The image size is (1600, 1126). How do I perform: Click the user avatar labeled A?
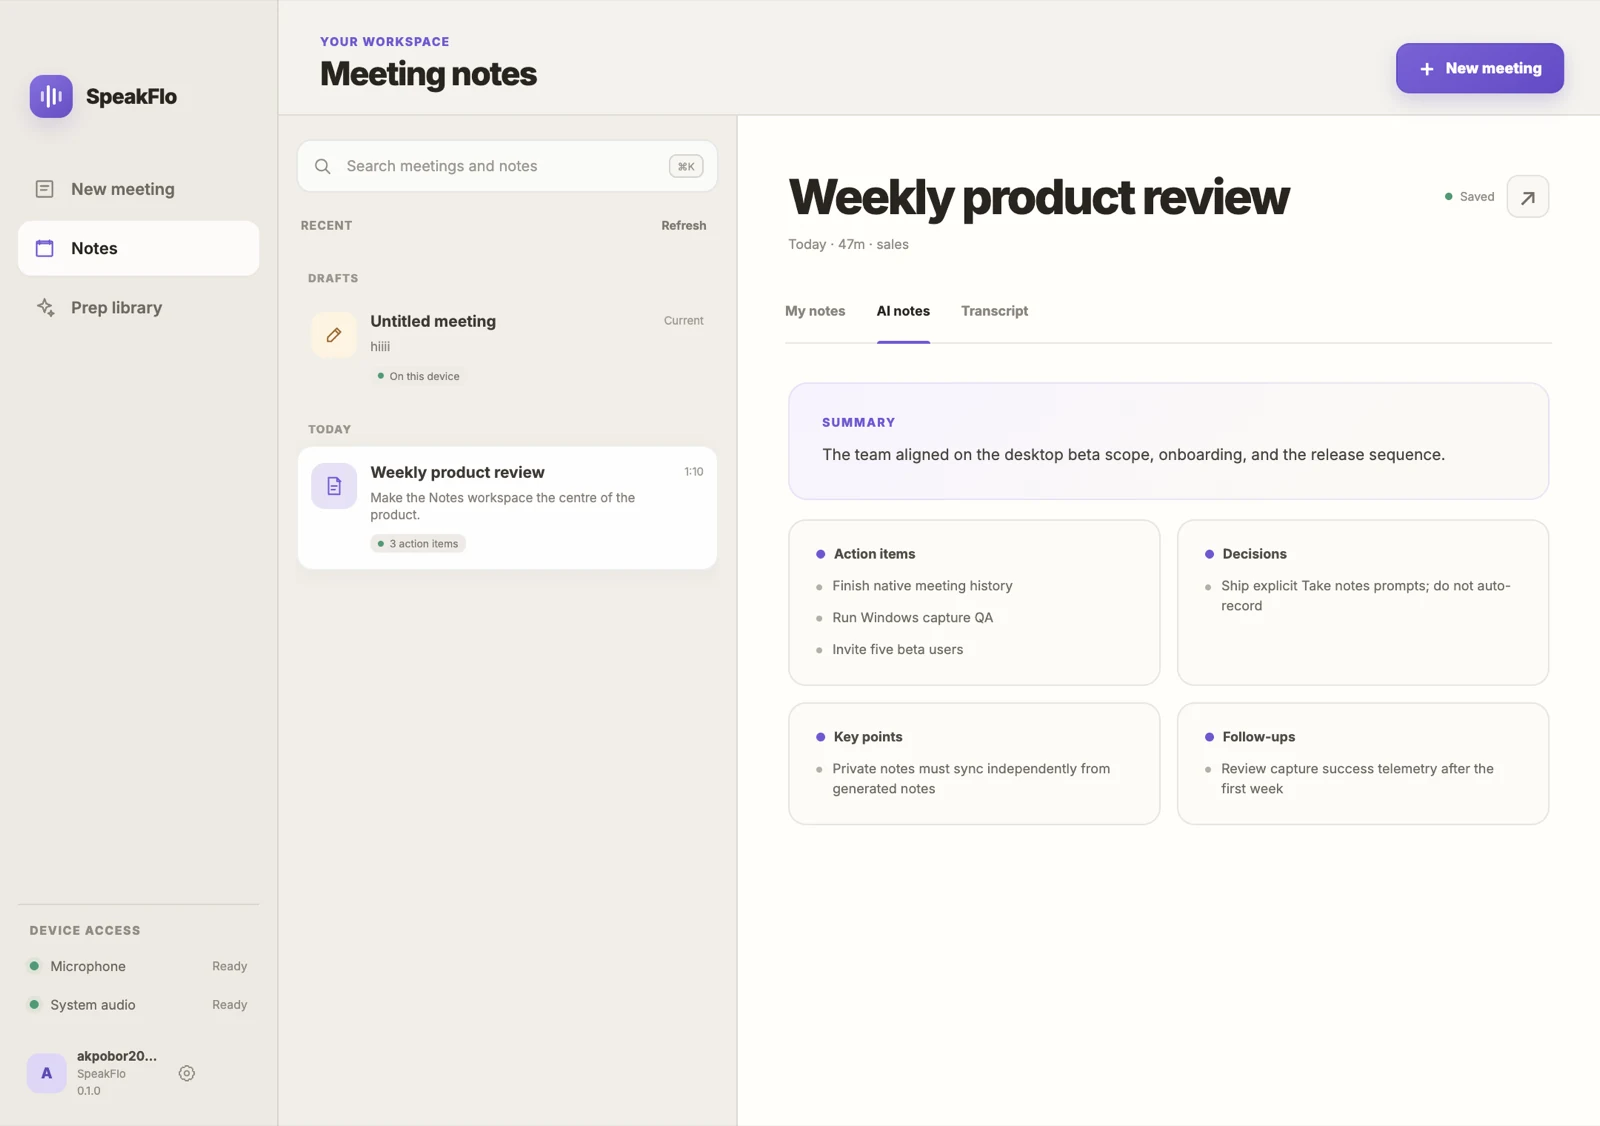click(x=46, y=1073)
